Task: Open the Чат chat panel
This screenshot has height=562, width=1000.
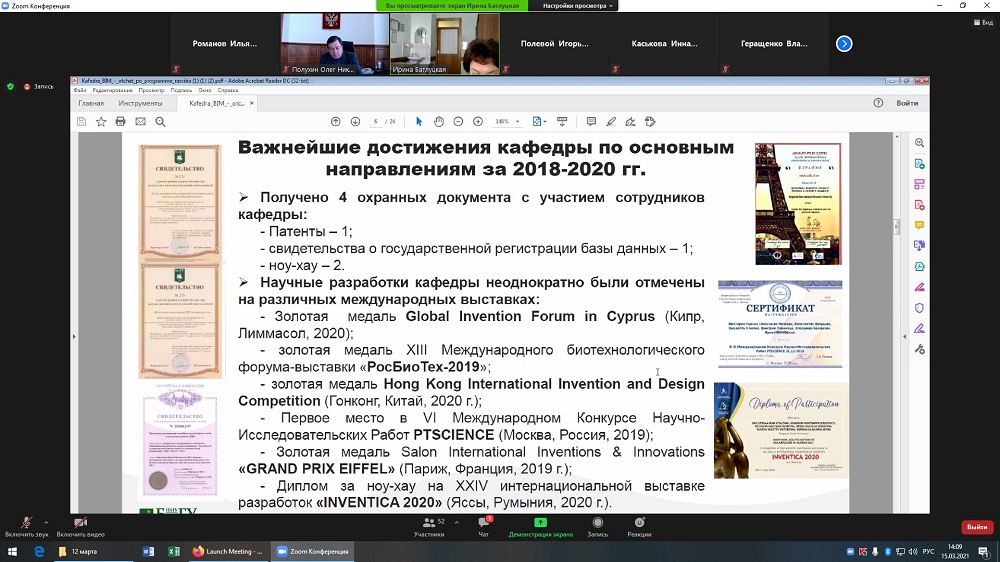Action: coord(483,526)
